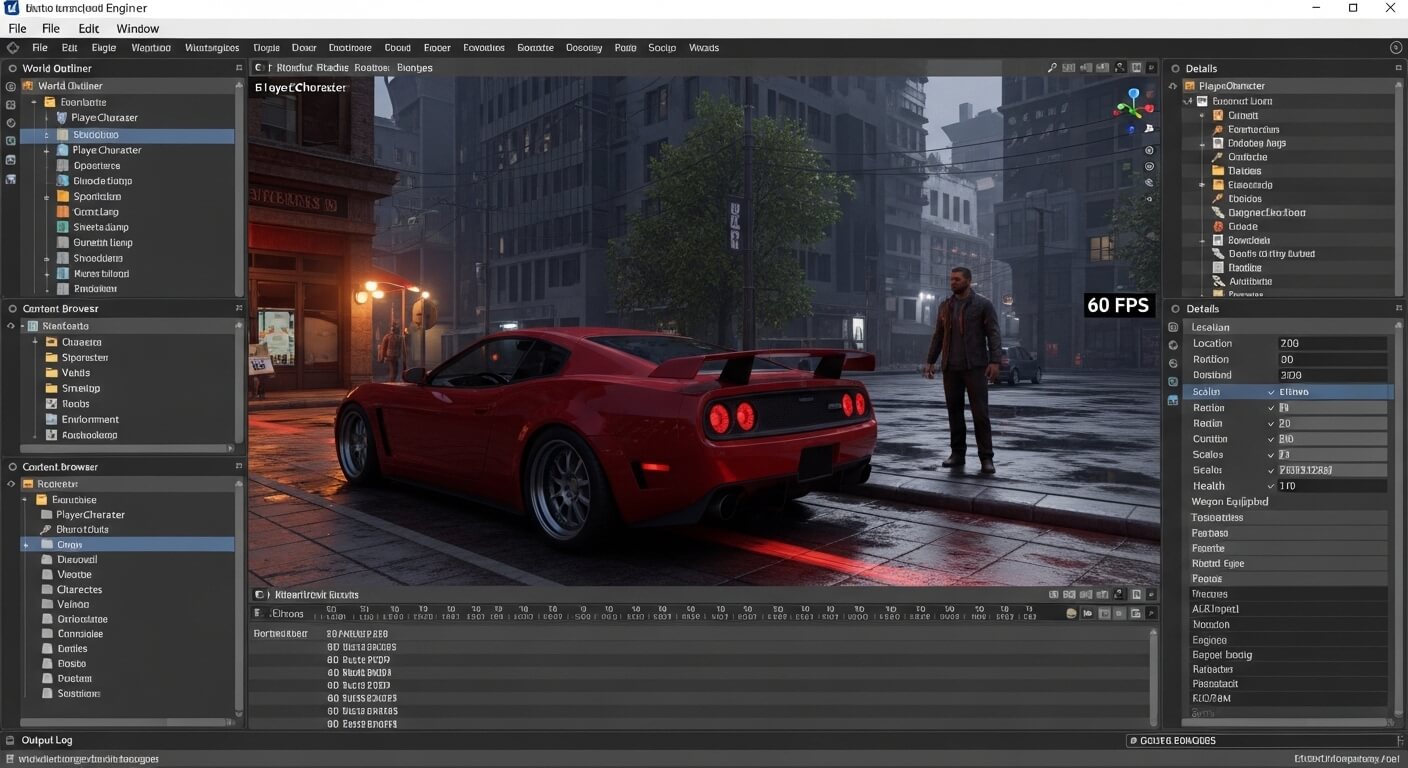Click the Location value input field
The width and height of the screenshot is (1408, 768).
pyautogui.click(x=1331, y=343)
